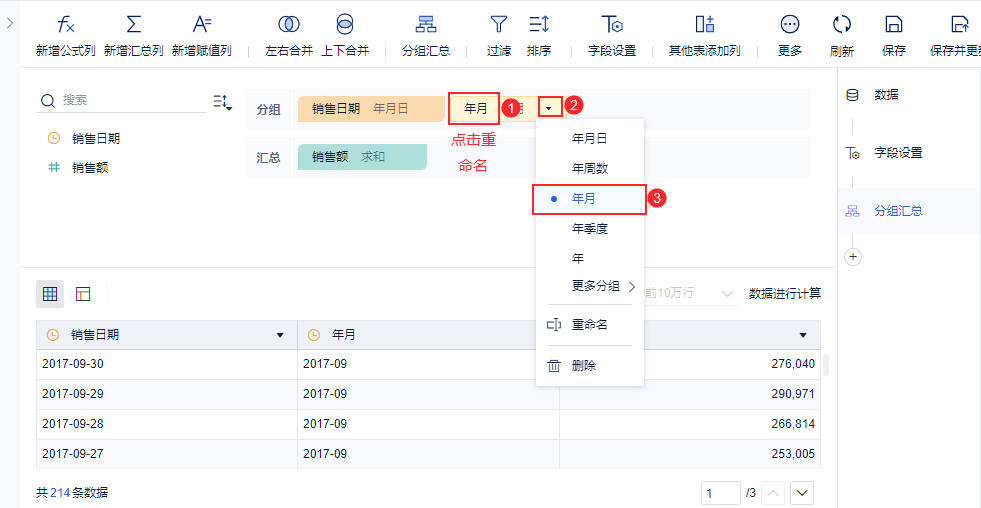981x508 pixels.
Task: Refresh the data with 刷新
Action: [841, 26]
